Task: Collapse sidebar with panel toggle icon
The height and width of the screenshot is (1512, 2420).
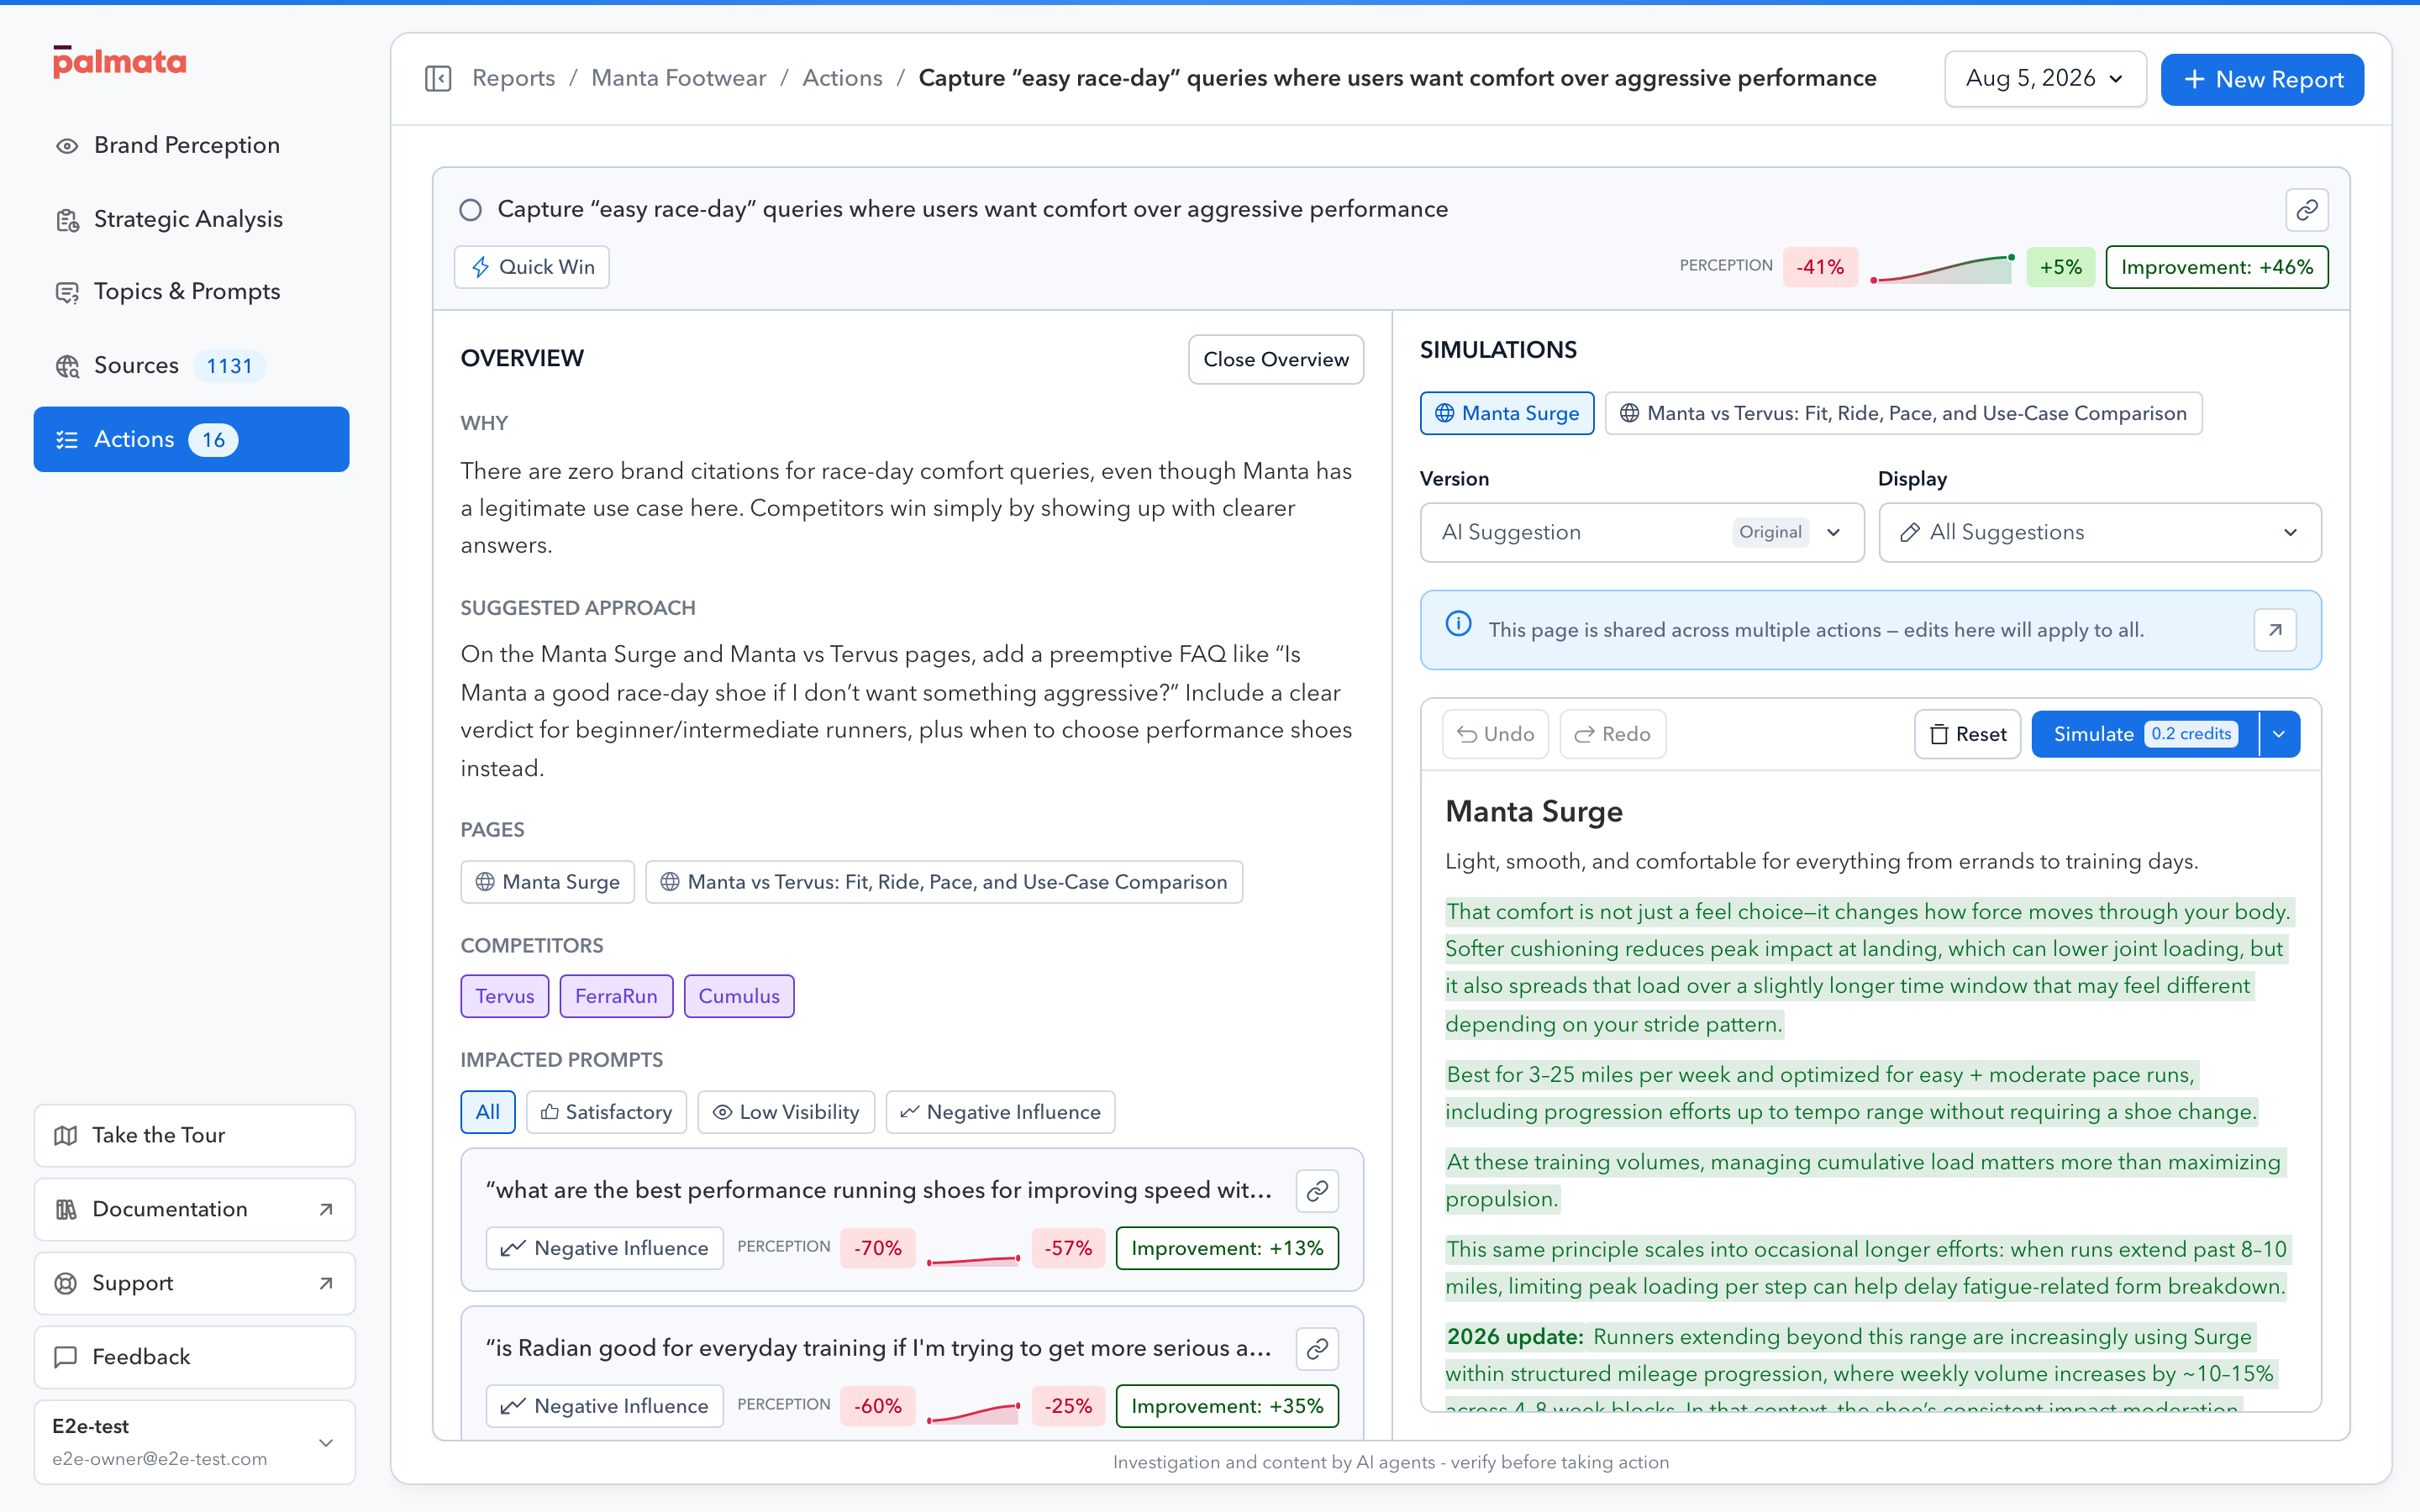Action: pos(438,78)
